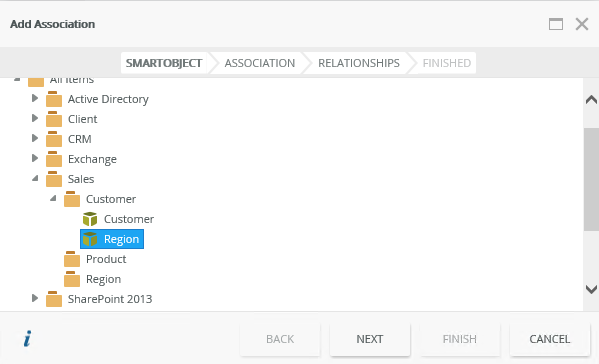Select the Exchange folder label
Image resolution: width=599 pixels, height=364 pixels.
pos(92,159)
